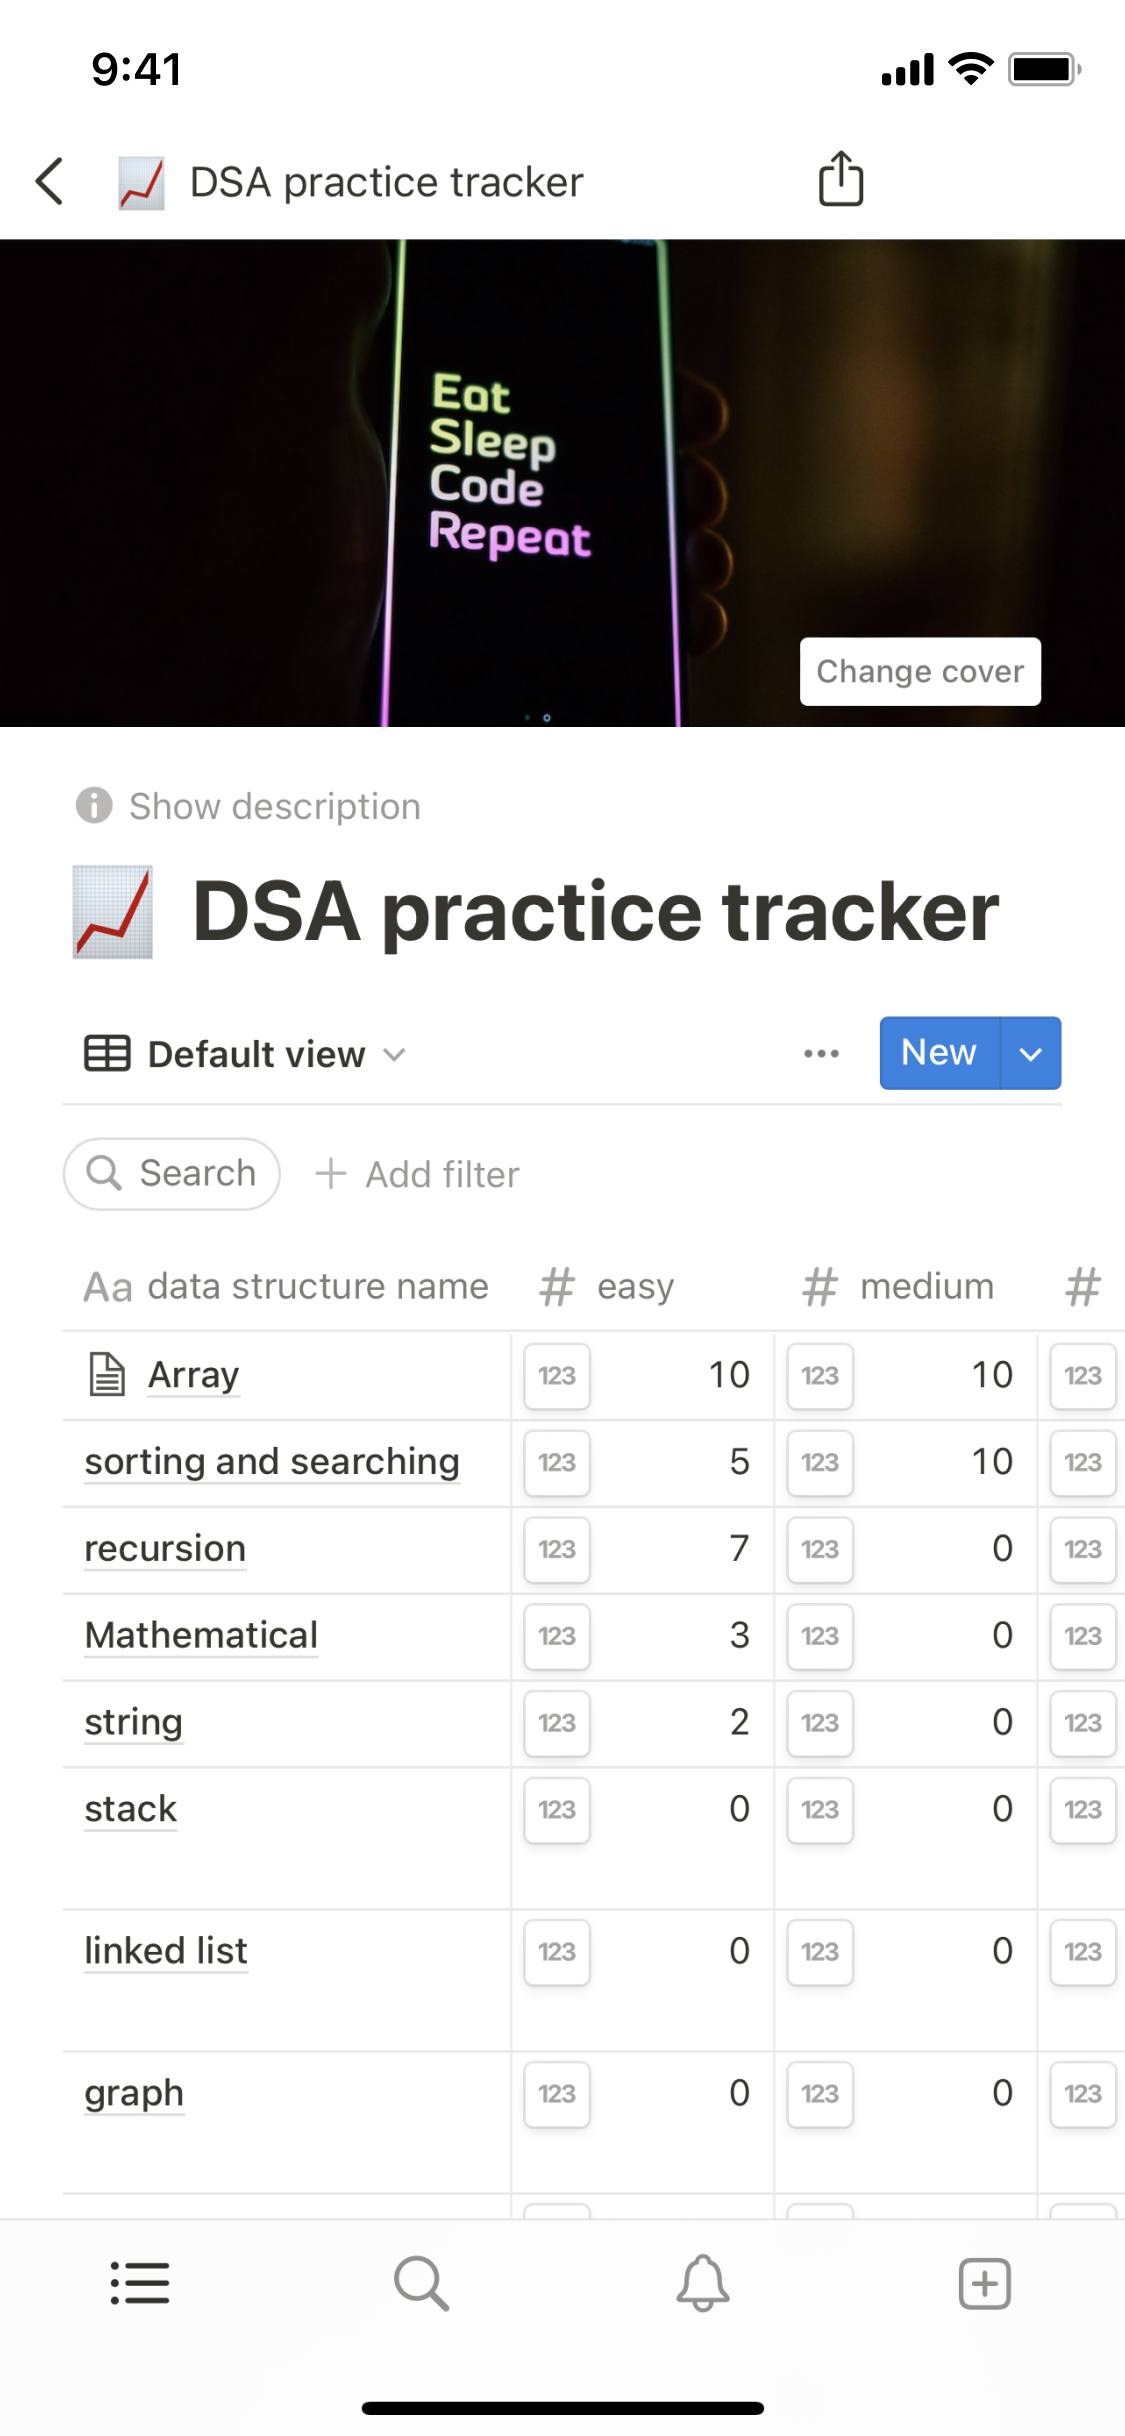The height and width of the screenshot is (2436, 1125).
Task: Tap the back arrow in header
Action: [50, 181]
